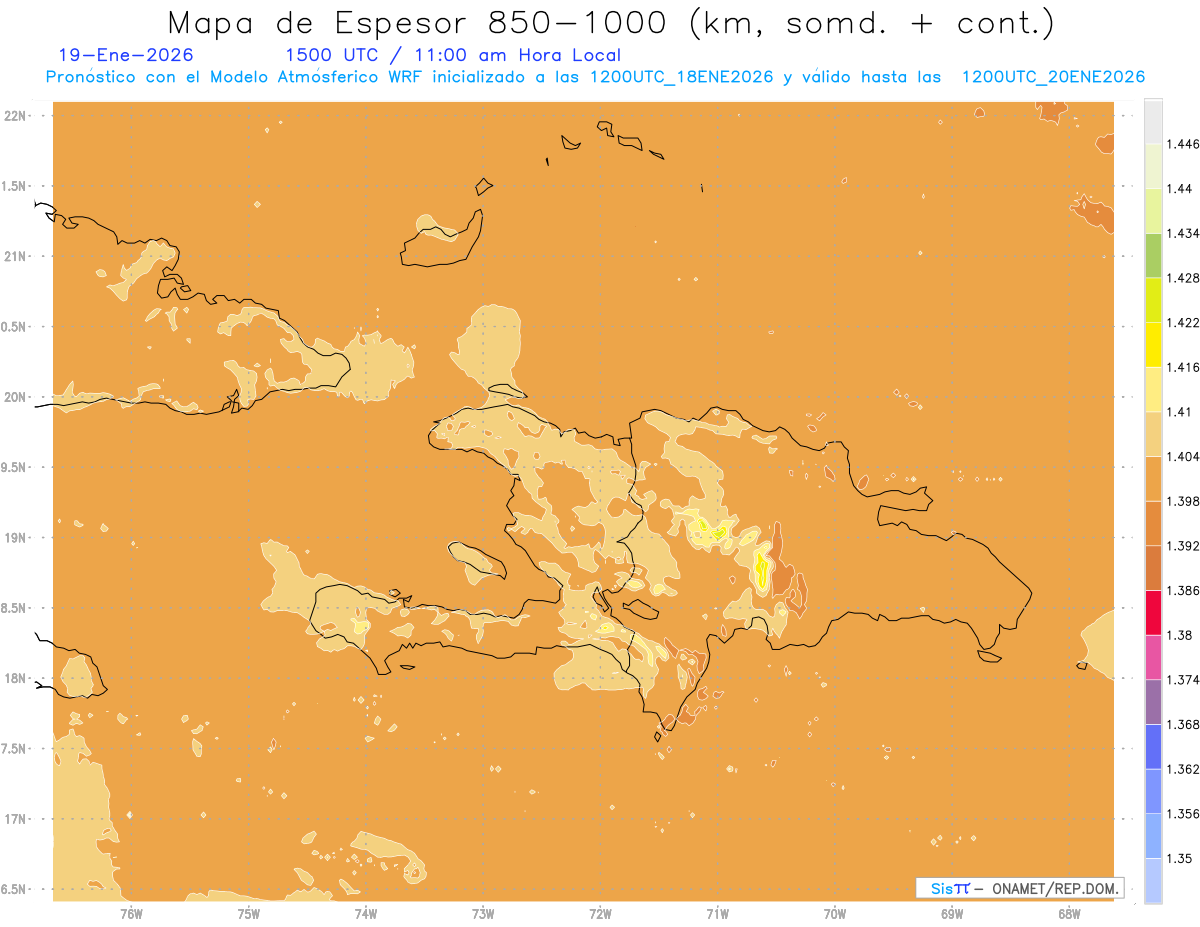Viewport: 1200px width, 927px height.
Task: Select the 19N latitude label
Action: tap(17, 538)
